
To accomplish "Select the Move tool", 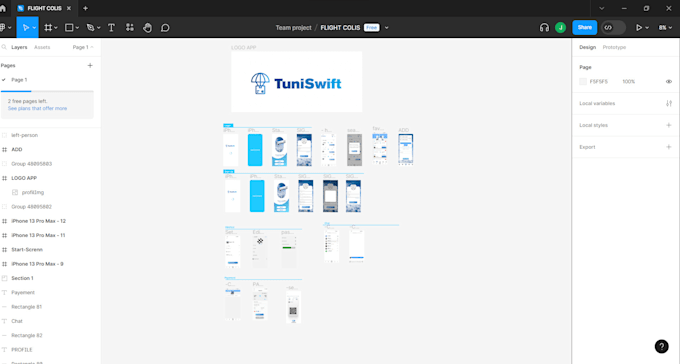I will tap(25, 28).
